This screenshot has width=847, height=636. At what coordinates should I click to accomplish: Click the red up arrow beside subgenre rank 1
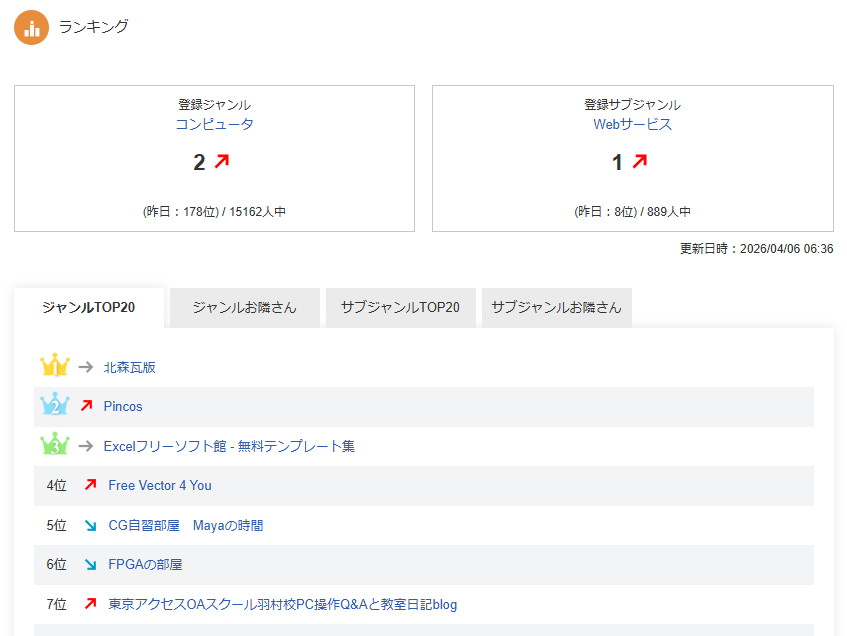[640, 161]
